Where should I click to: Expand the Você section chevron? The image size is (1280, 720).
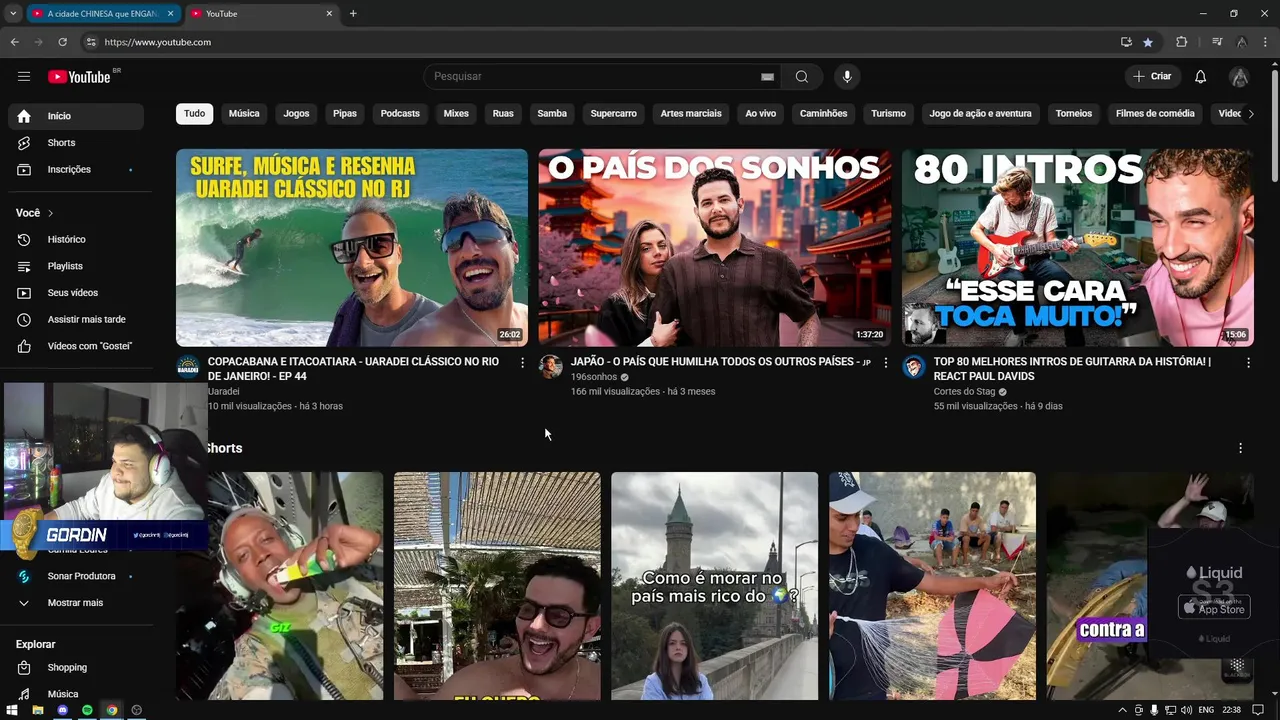point(50,213)
